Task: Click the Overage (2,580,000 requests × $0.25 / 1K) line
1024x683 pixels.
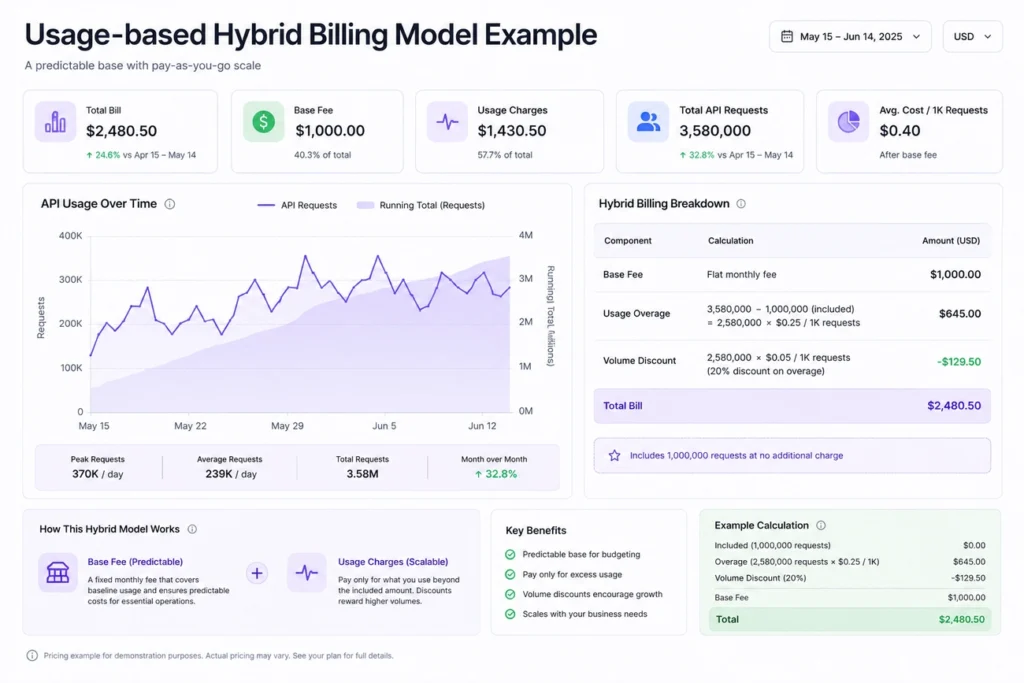Action: [x=850, y=562]
